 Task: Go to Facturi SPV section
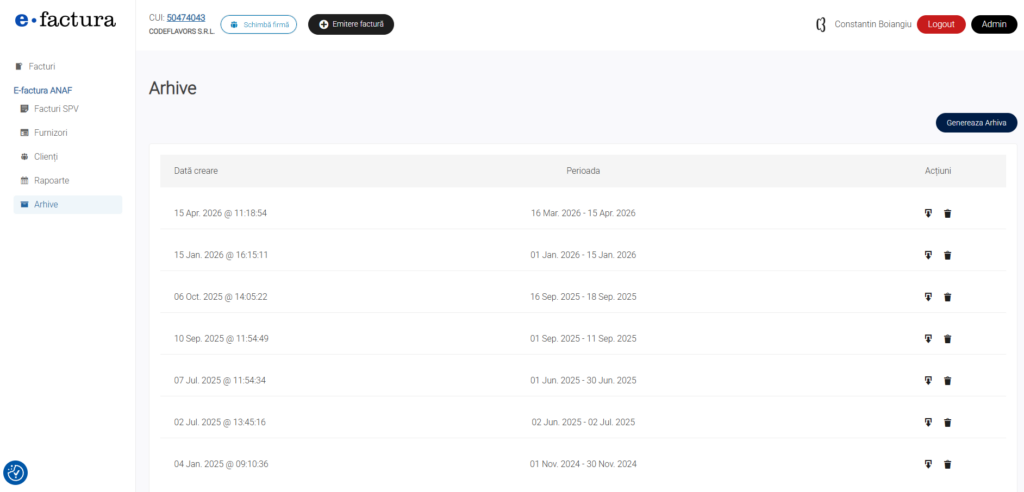56,108
